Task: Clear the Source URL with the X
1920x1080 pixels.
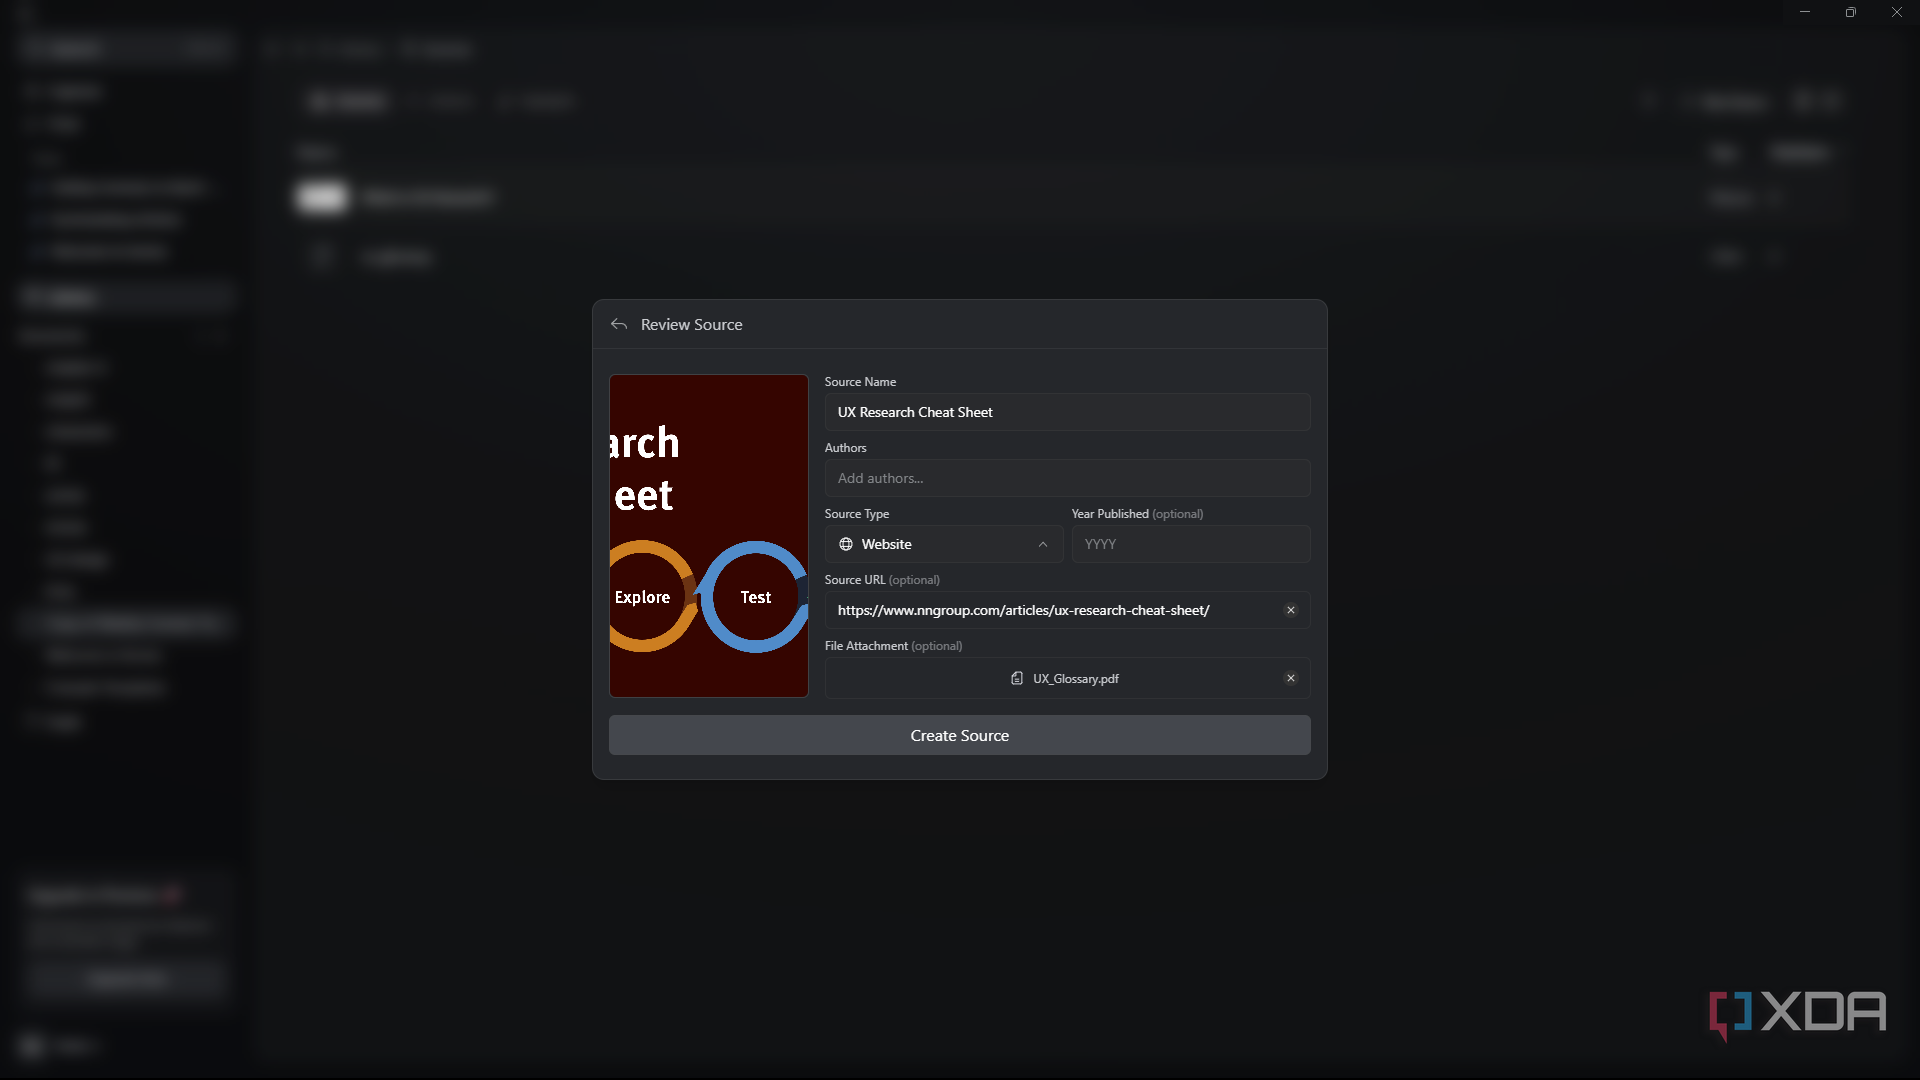Action: [1290, 610]
